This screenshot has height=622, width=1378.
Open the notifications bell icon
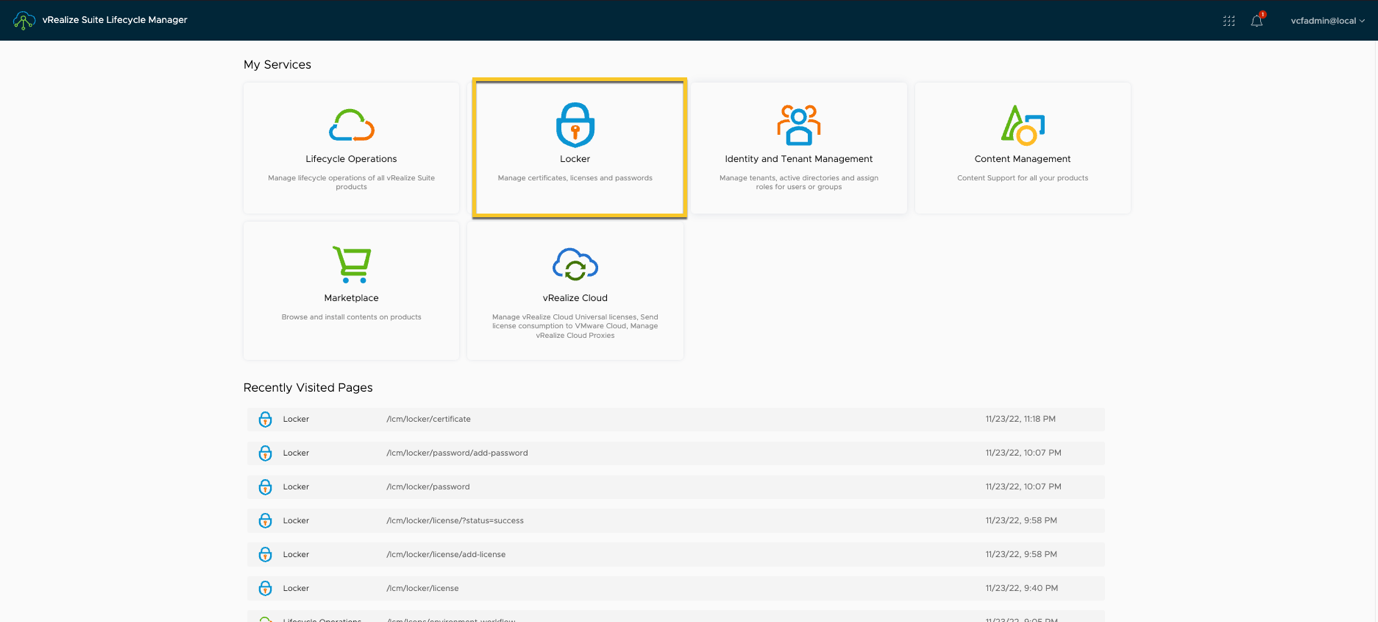[1257, 20]
